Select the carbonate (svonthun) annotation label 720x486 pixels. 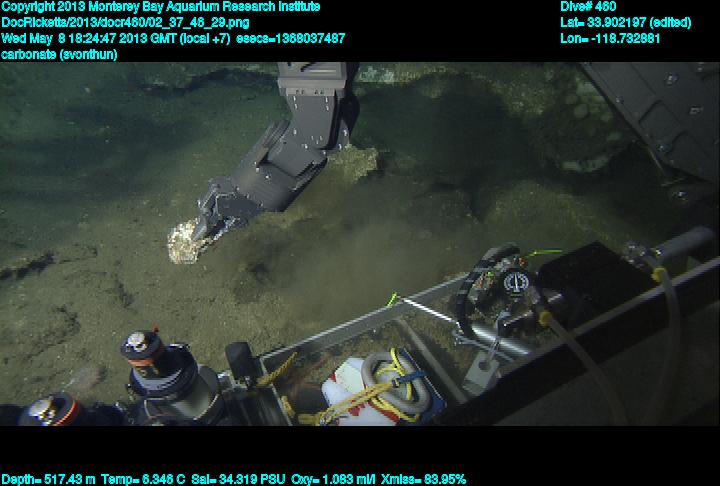(x=60, y=54)
